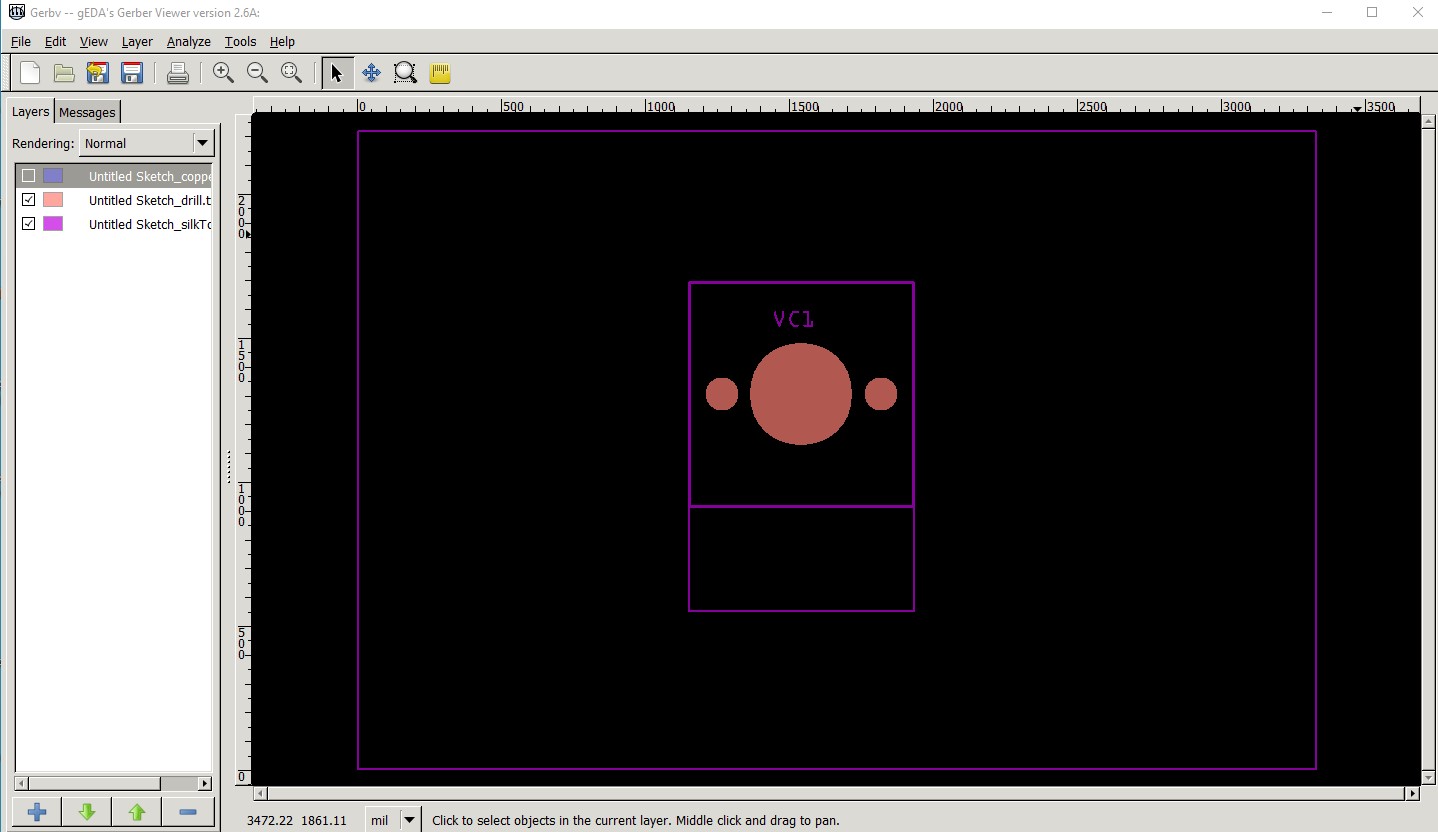Save project with the floppy disk icon

coord(131,73)
